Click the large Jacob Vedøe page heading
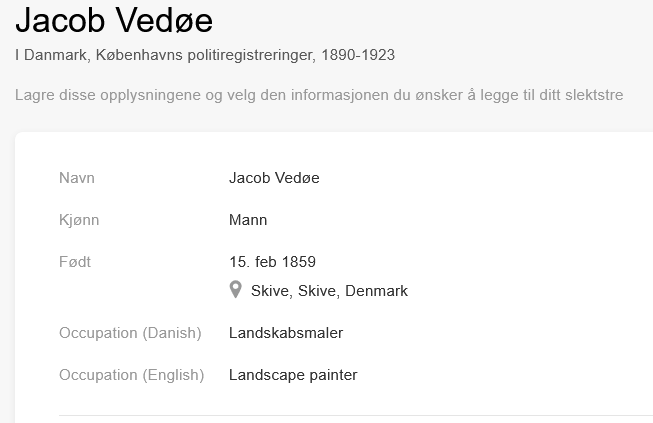The image size is (653, 423). click(x=114, y=21)
